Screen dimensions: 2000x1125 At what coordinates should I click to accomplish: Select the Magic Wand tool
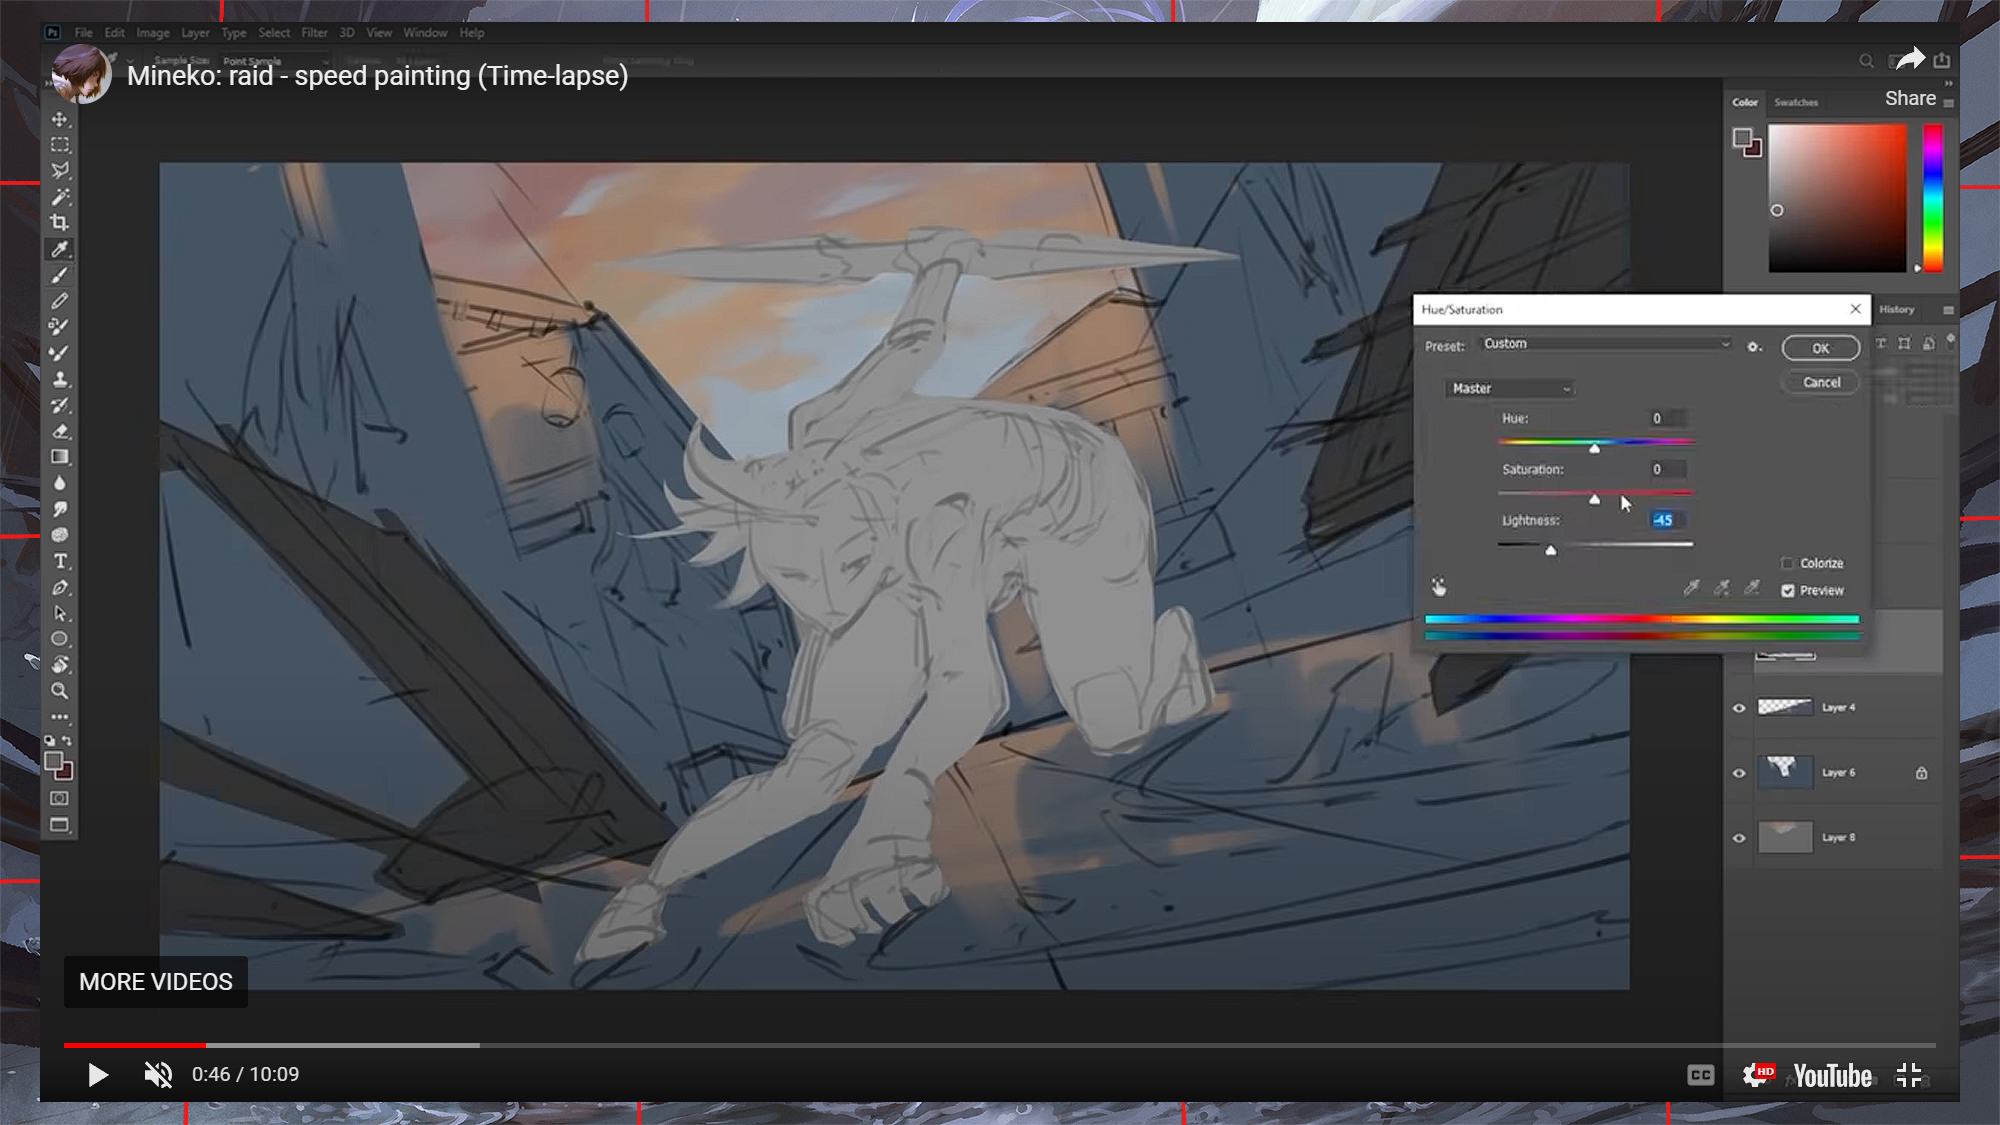(x=60, y=197)
